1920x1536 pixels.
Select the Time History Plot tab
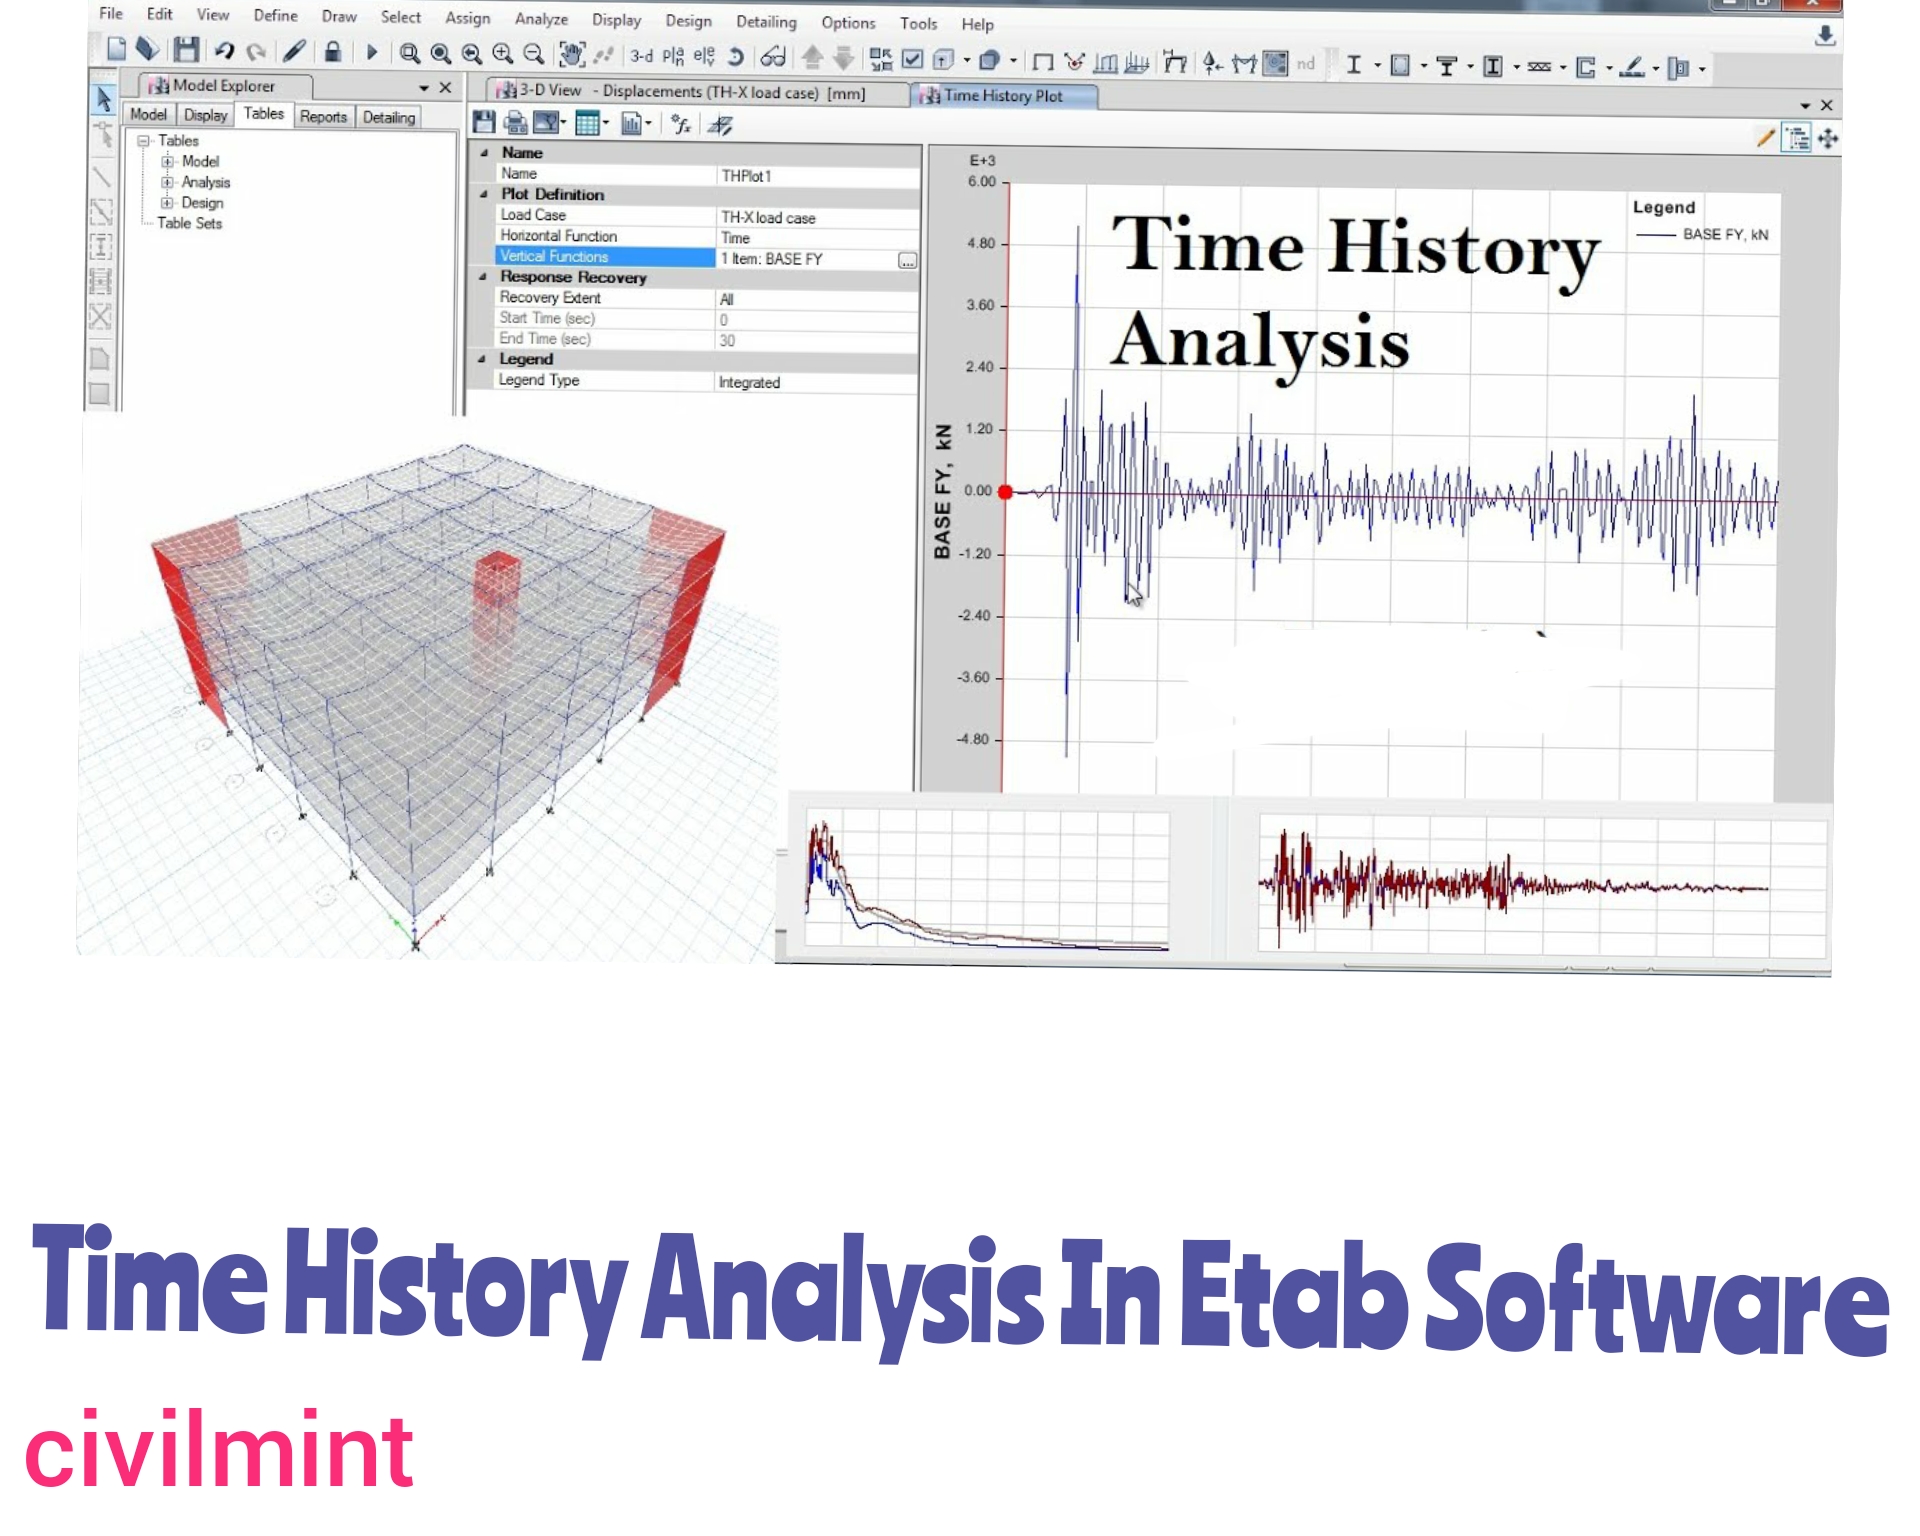[x=1003, y=95]
